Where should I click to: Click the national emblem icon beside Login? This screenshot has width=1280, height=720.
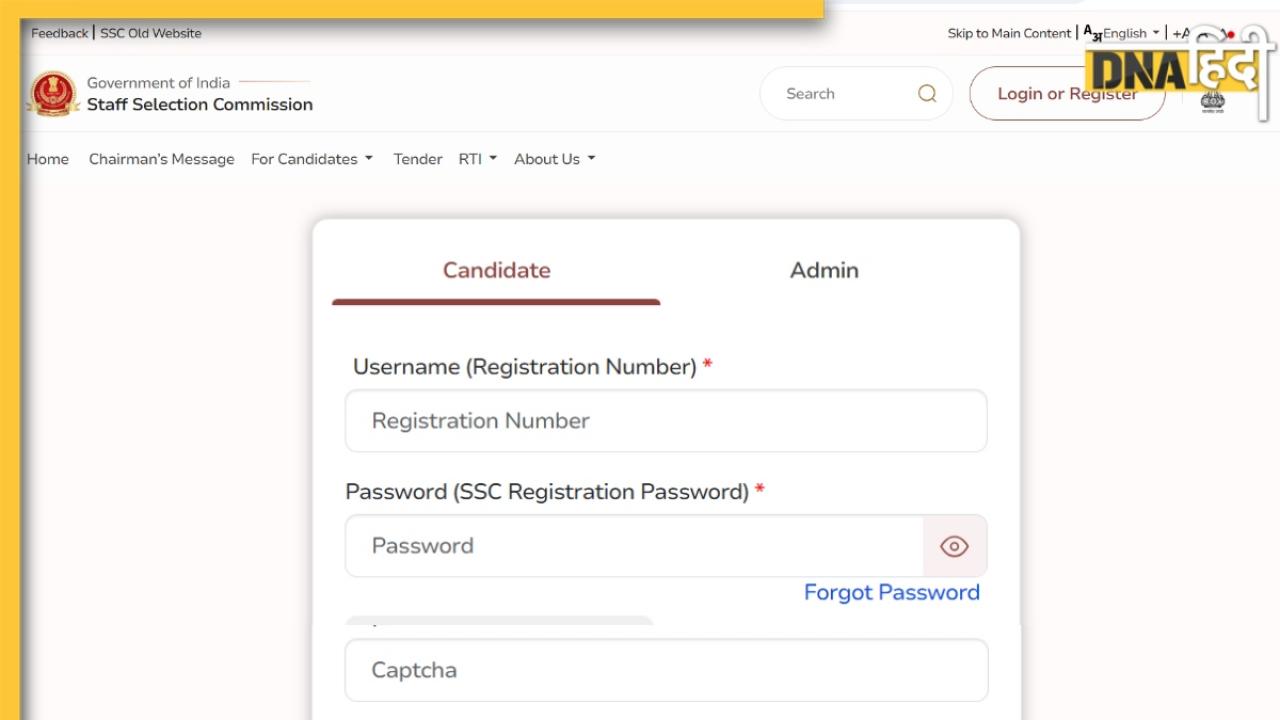click(x=1212, y=102)
